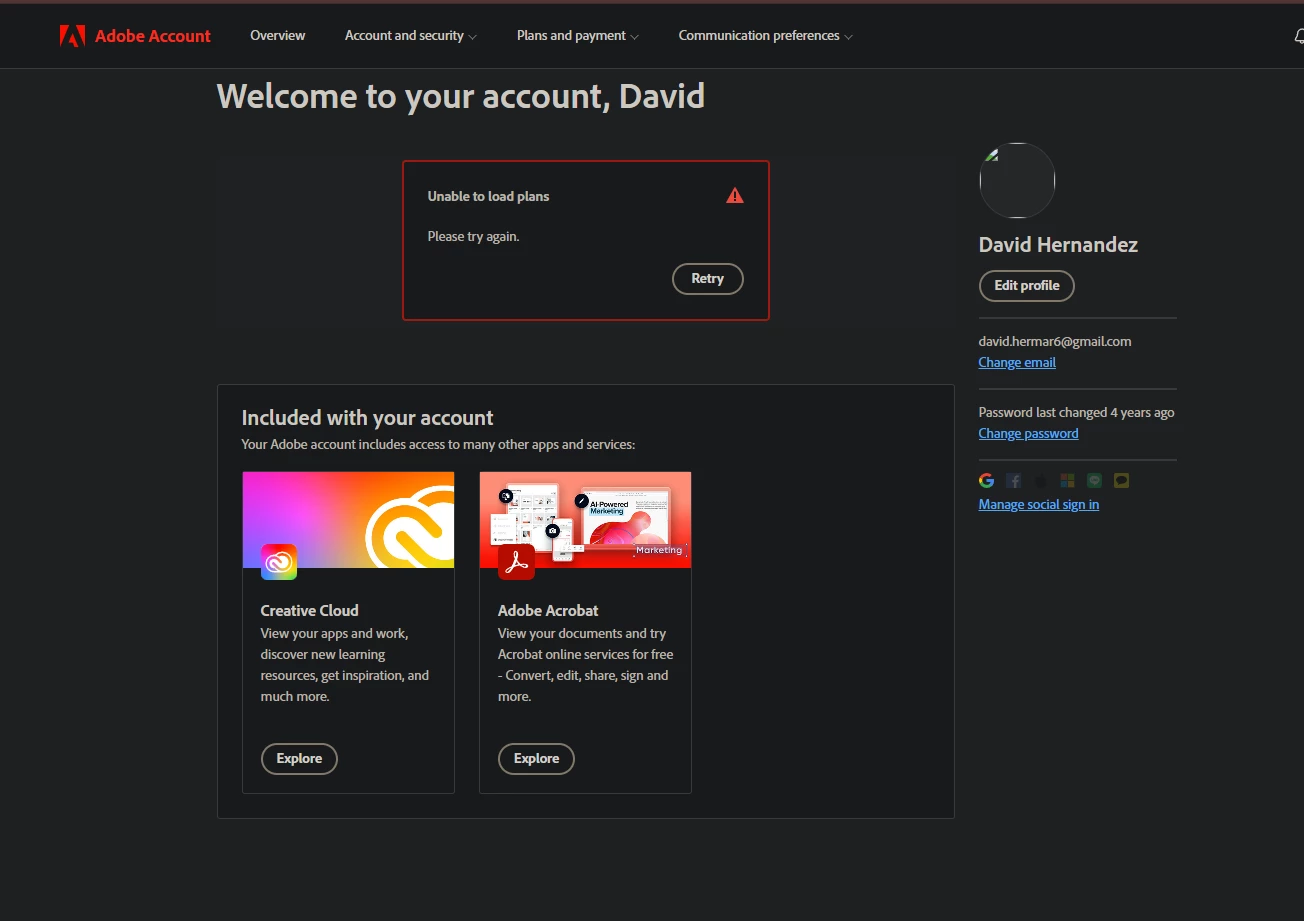Click the 'Unable to load plans' message

488,196
